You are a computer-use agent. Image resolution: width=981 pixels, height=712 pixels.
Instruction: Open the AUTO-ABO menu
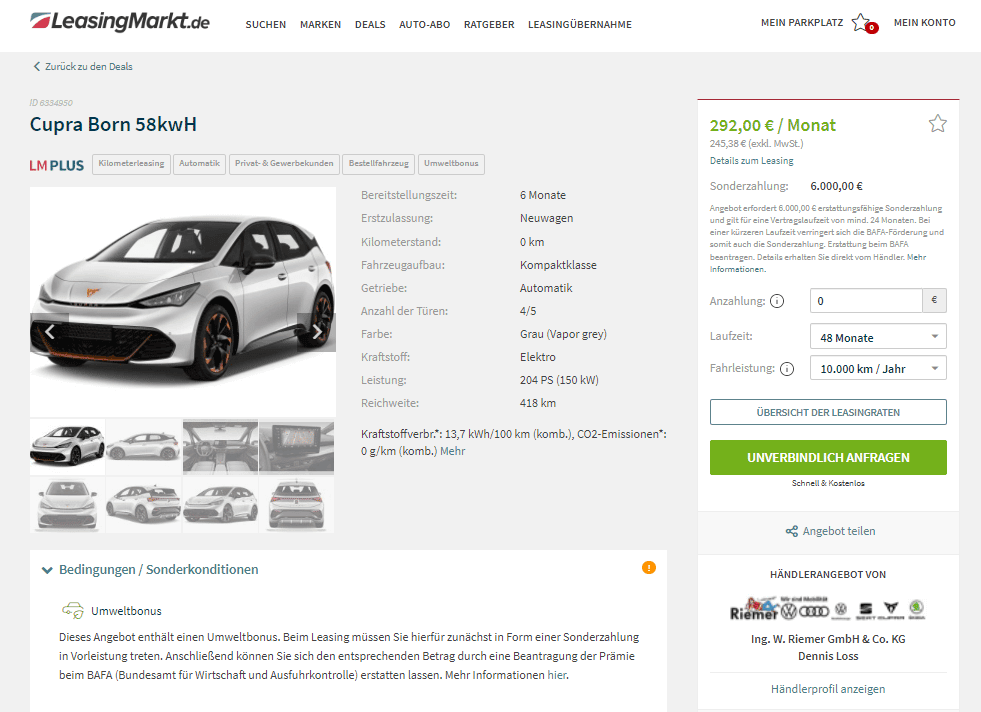pyautogui.click(x=425, y=24)
